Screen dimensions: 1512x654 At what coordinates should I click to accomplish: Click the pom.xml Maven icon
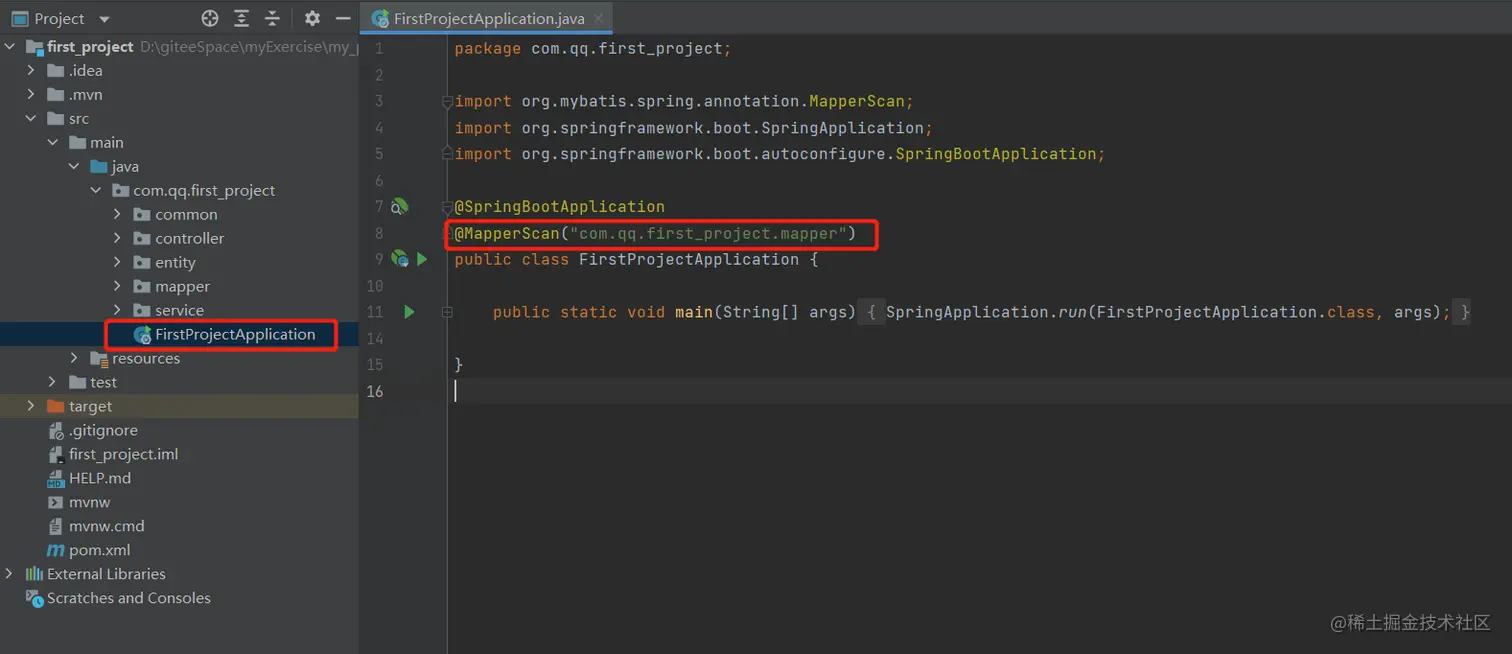point(56,550)
